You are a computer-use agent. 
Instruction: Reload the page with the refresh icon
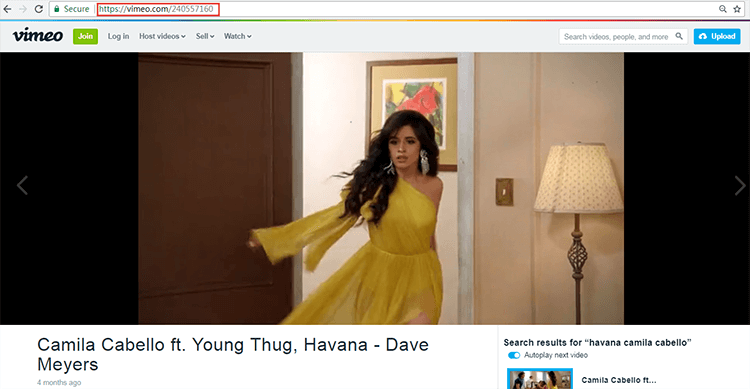(x=39, y=9)
